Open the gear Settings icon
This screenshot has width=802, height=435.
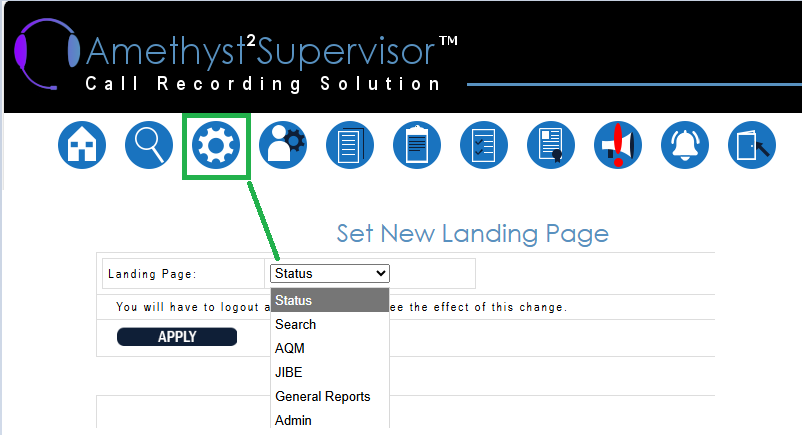point(216,146)
